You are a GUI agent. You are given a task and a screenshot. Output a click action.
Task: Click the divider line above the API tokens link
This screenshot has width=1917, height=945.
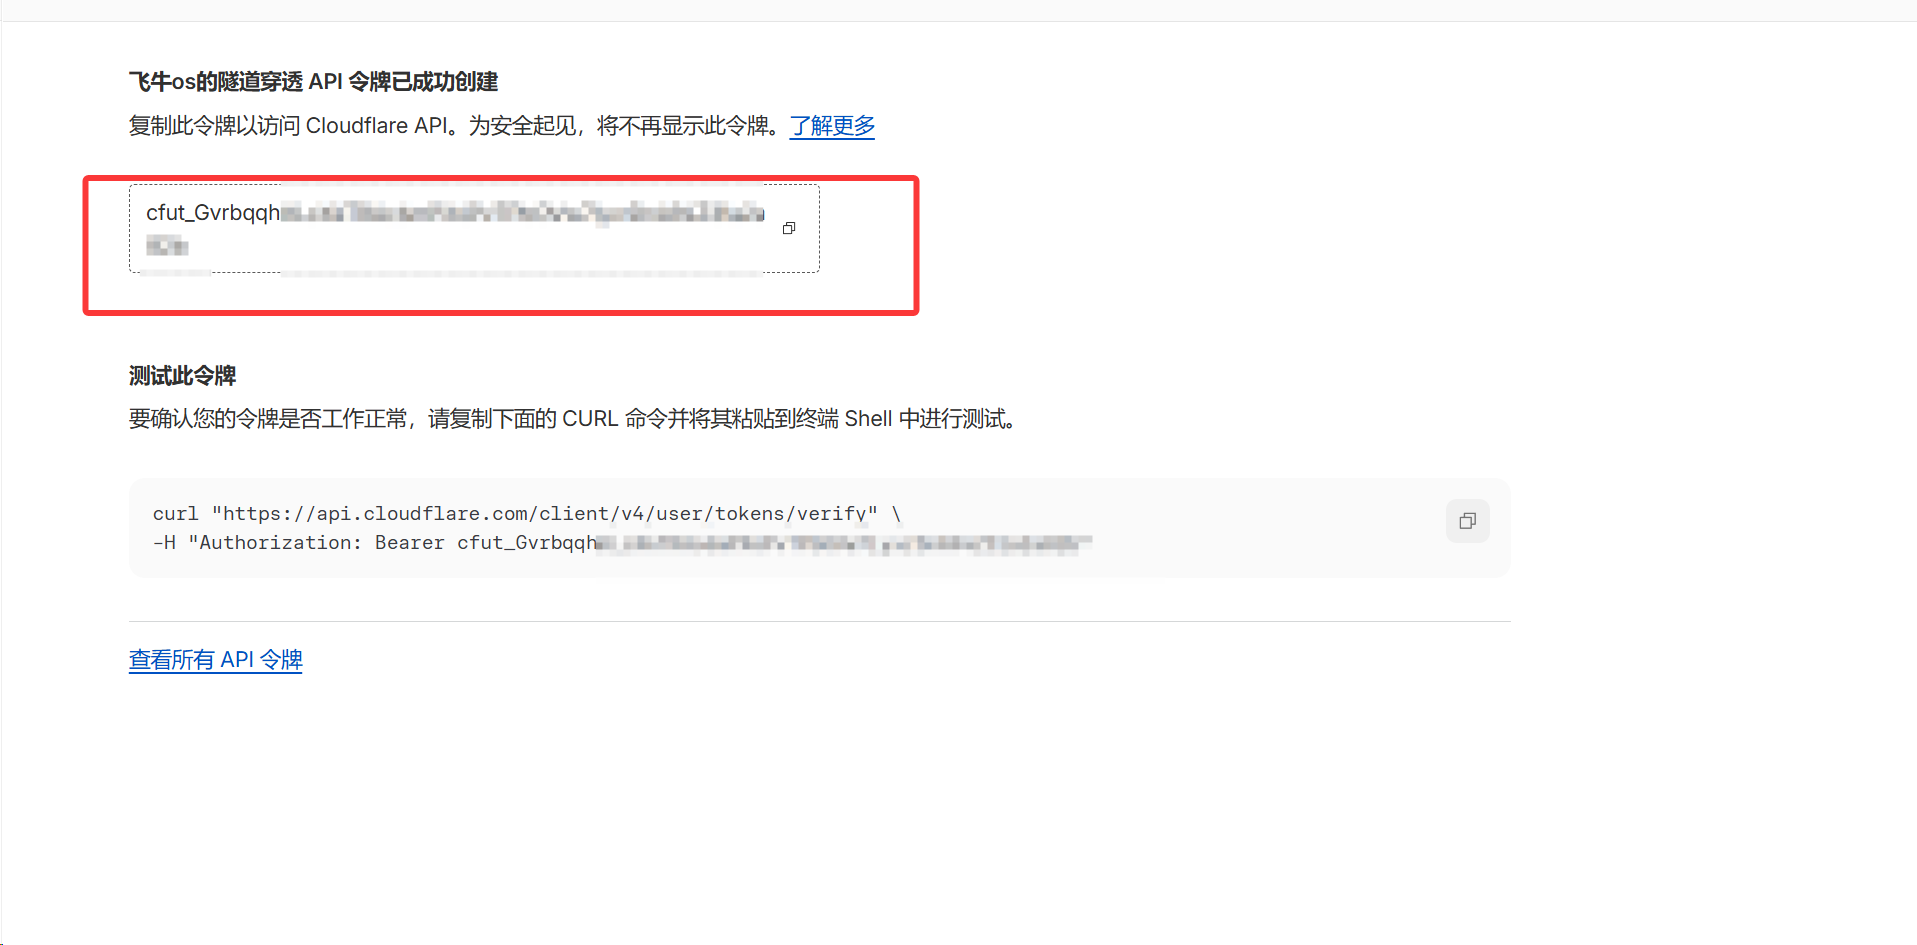(x=819, y=621)
